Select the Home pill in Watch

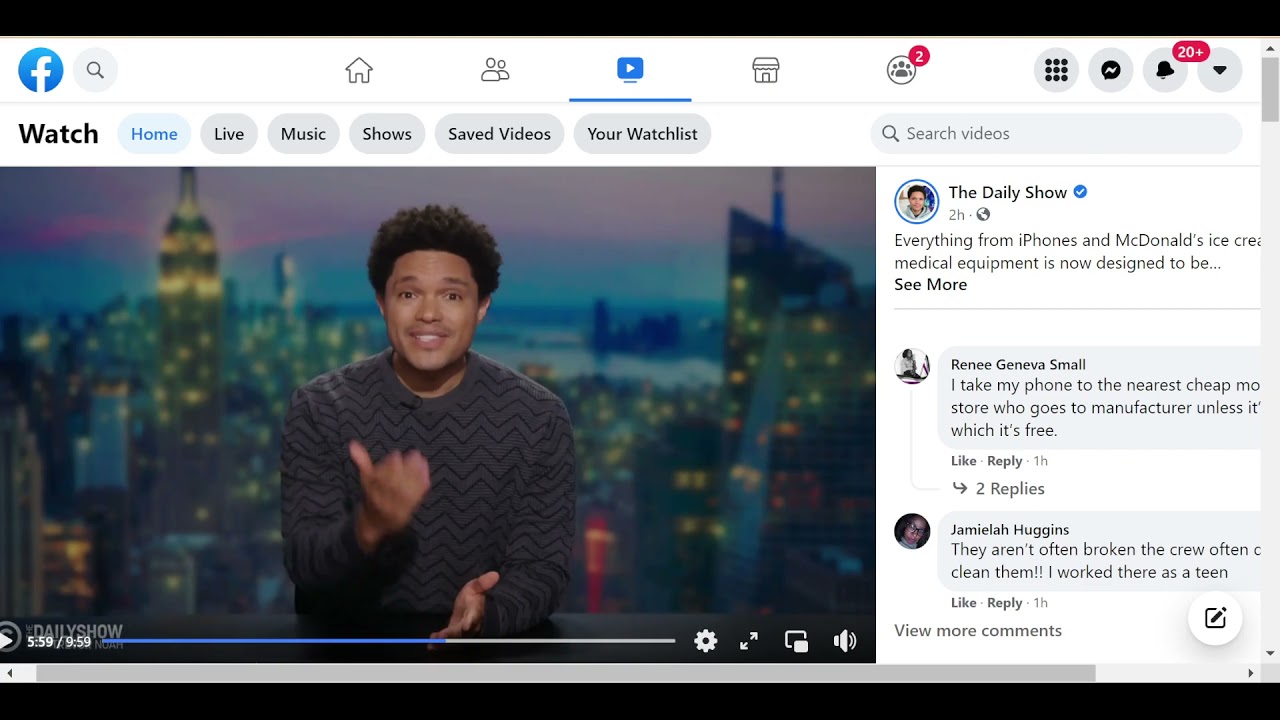[154, 134]
